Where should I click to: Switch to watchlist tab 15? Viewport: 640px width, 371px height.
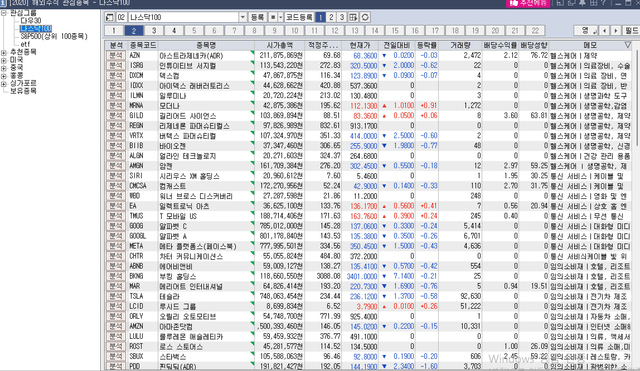click(x=395, y=31)
